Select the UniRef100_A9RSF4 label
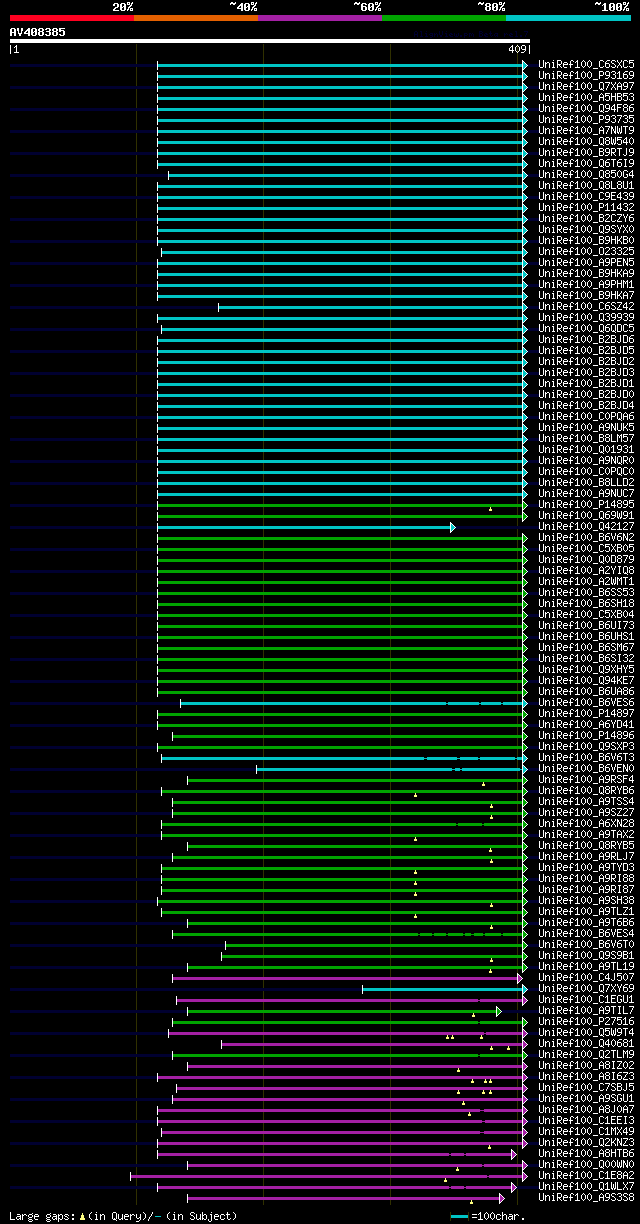Viewport: 640px width, 1224px height. pyautogui.click(x=586, y=780)
